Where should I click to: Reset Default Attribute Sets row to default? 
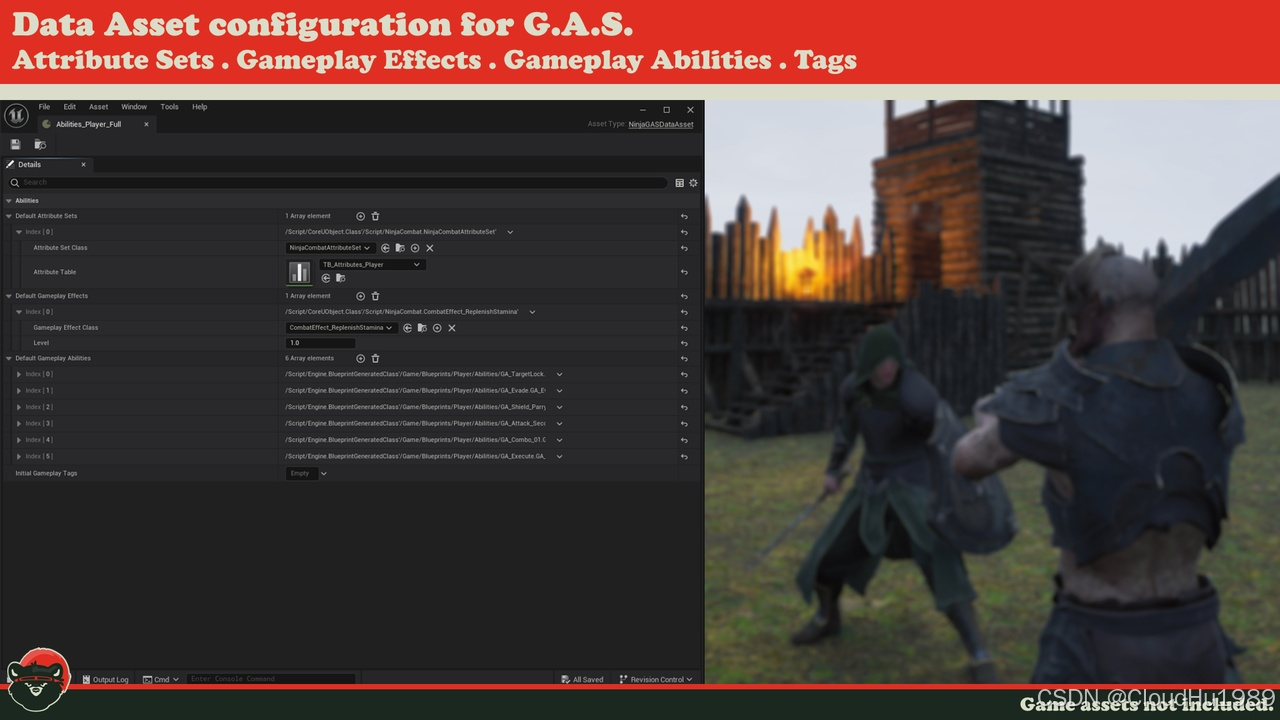point(684,216)
